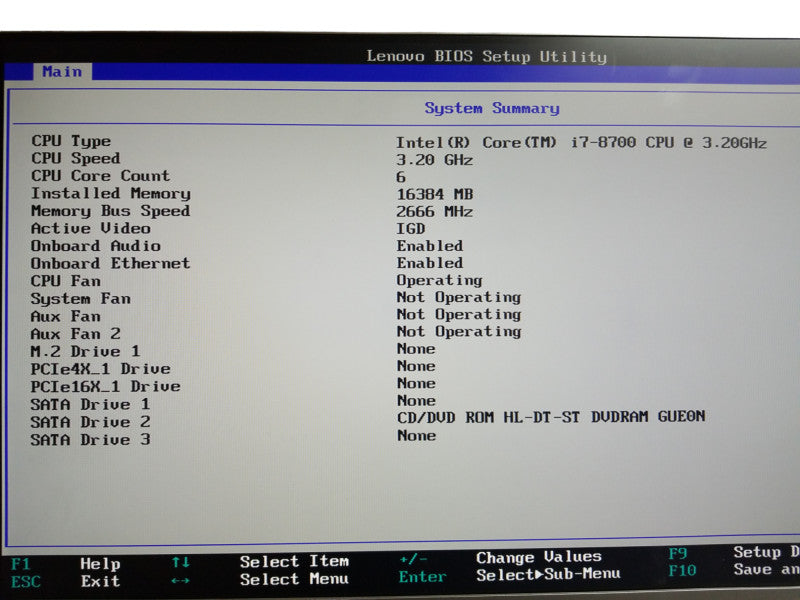Click Not Operating status of Aux Fan
Image resolution: width=800 pixels, height=600 pixels.
pyautogui.click(x=459, y=315)
